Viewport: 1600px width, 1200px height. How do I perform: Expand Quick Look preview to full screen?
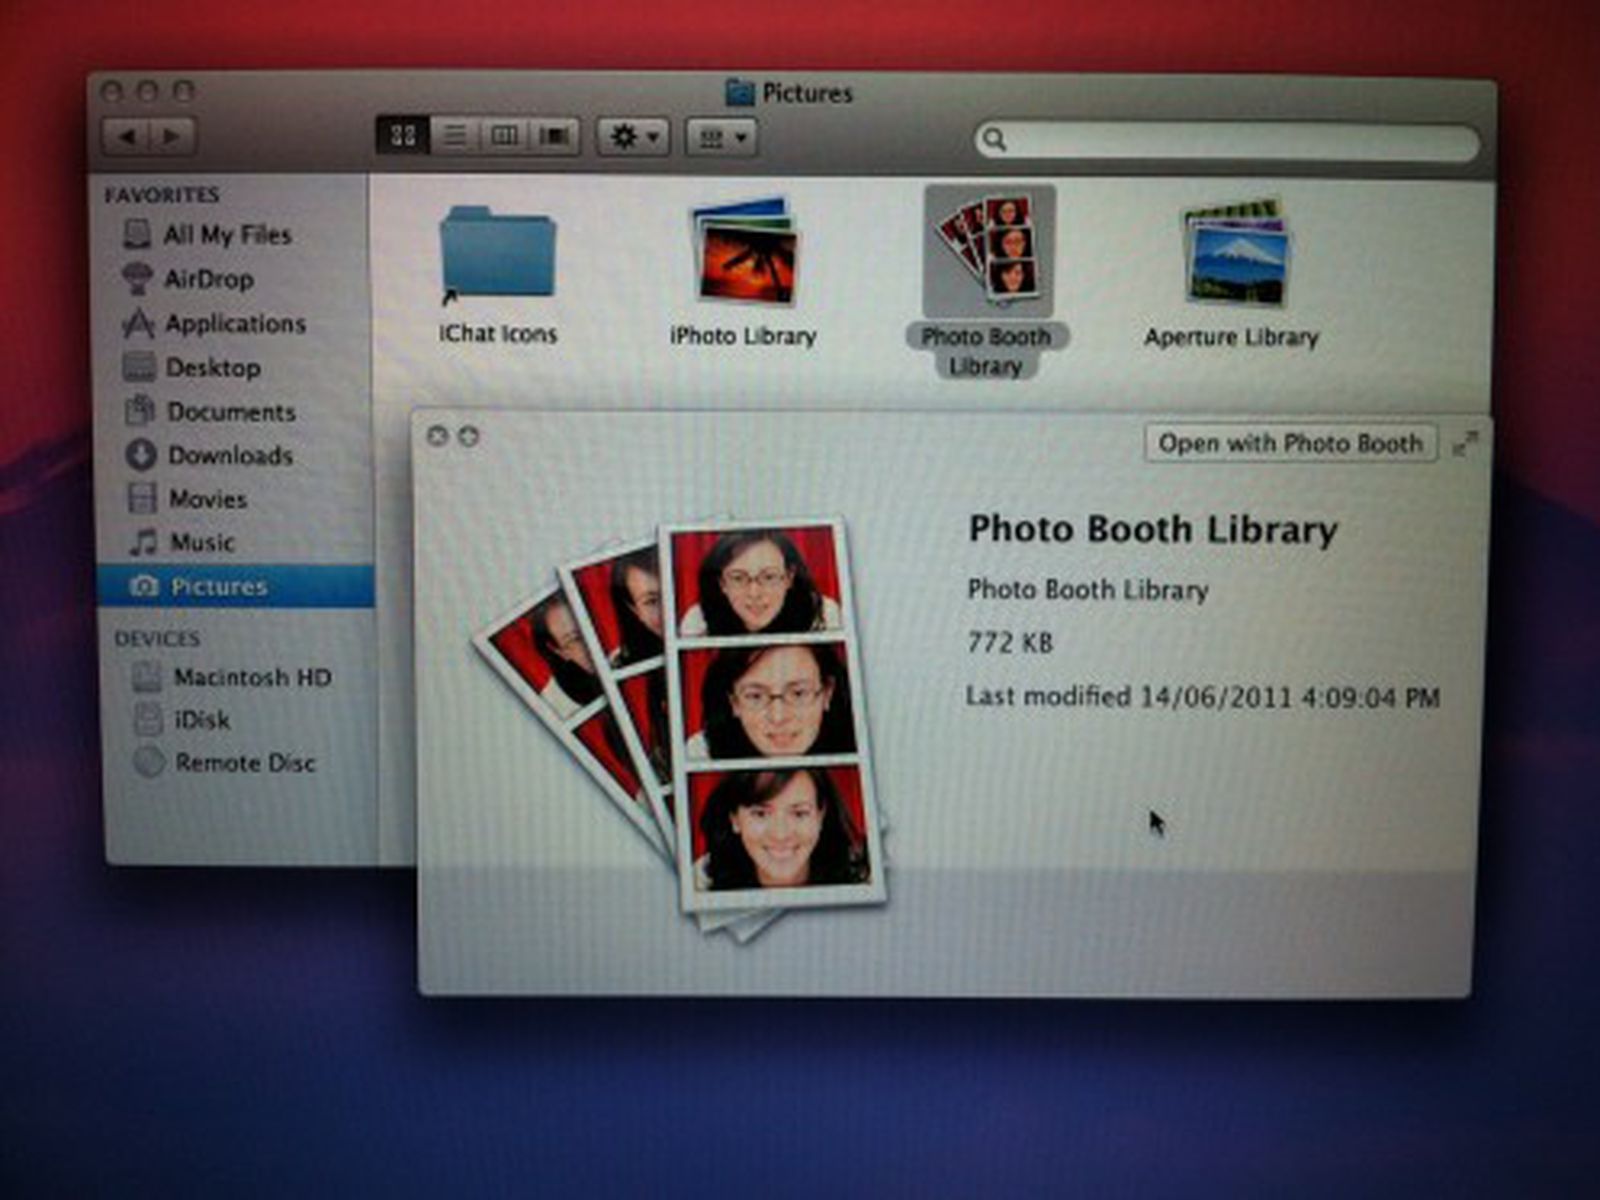(x=1464, y=444)
